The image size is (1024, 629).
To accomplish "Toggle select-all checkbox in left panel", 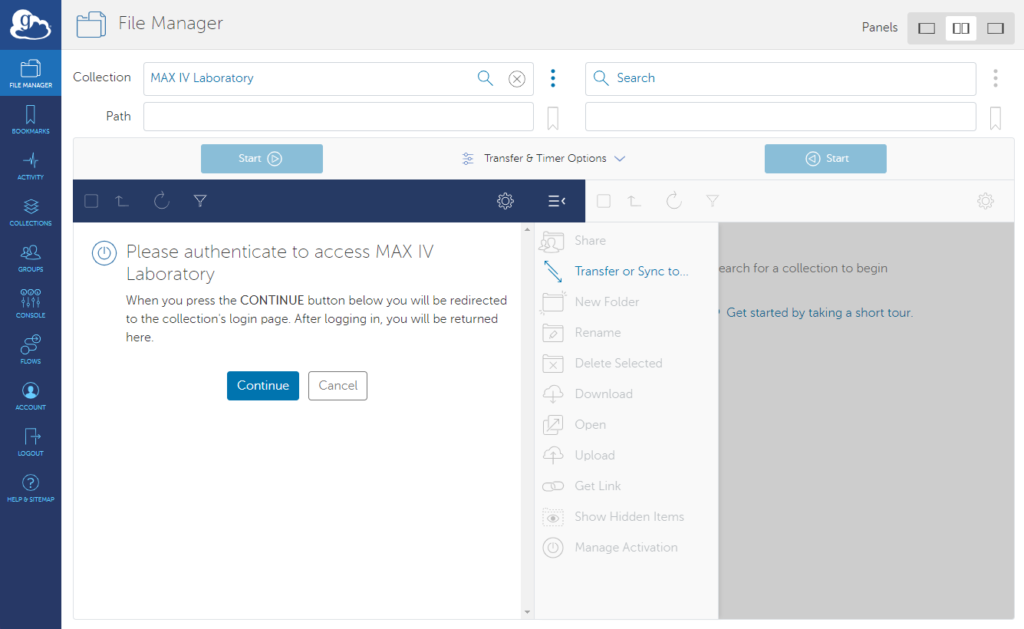I will (91, 201).
